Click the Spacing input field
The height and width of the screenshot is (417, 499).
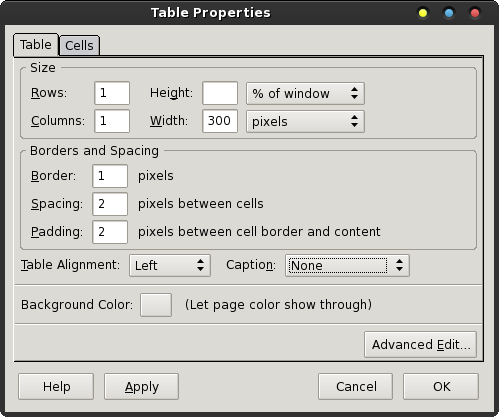[x=110, y=204]
